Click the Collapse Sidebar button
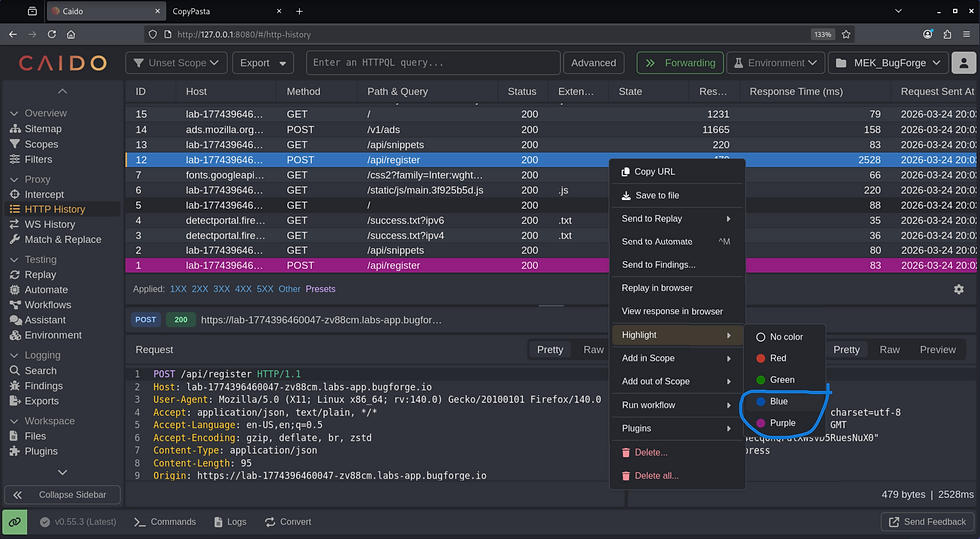The height and width of the screenshot is (539, 980). click(62, 495)
